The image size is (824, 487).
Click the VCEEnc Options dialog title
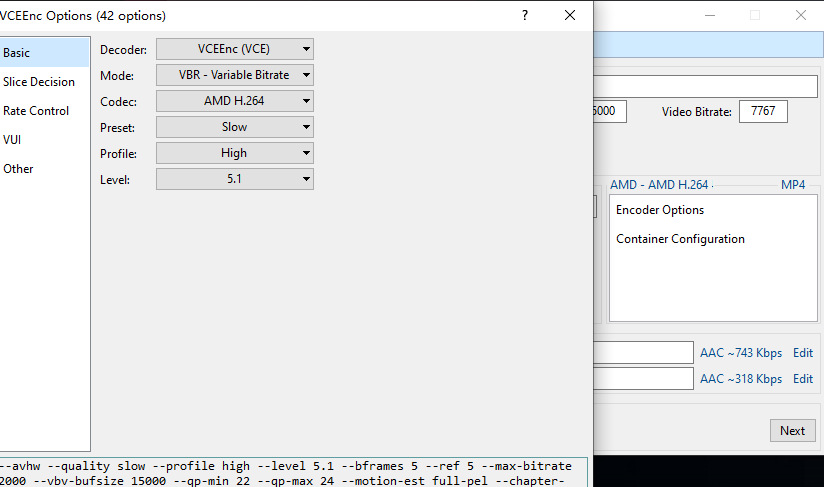click(x=83, y=16)
